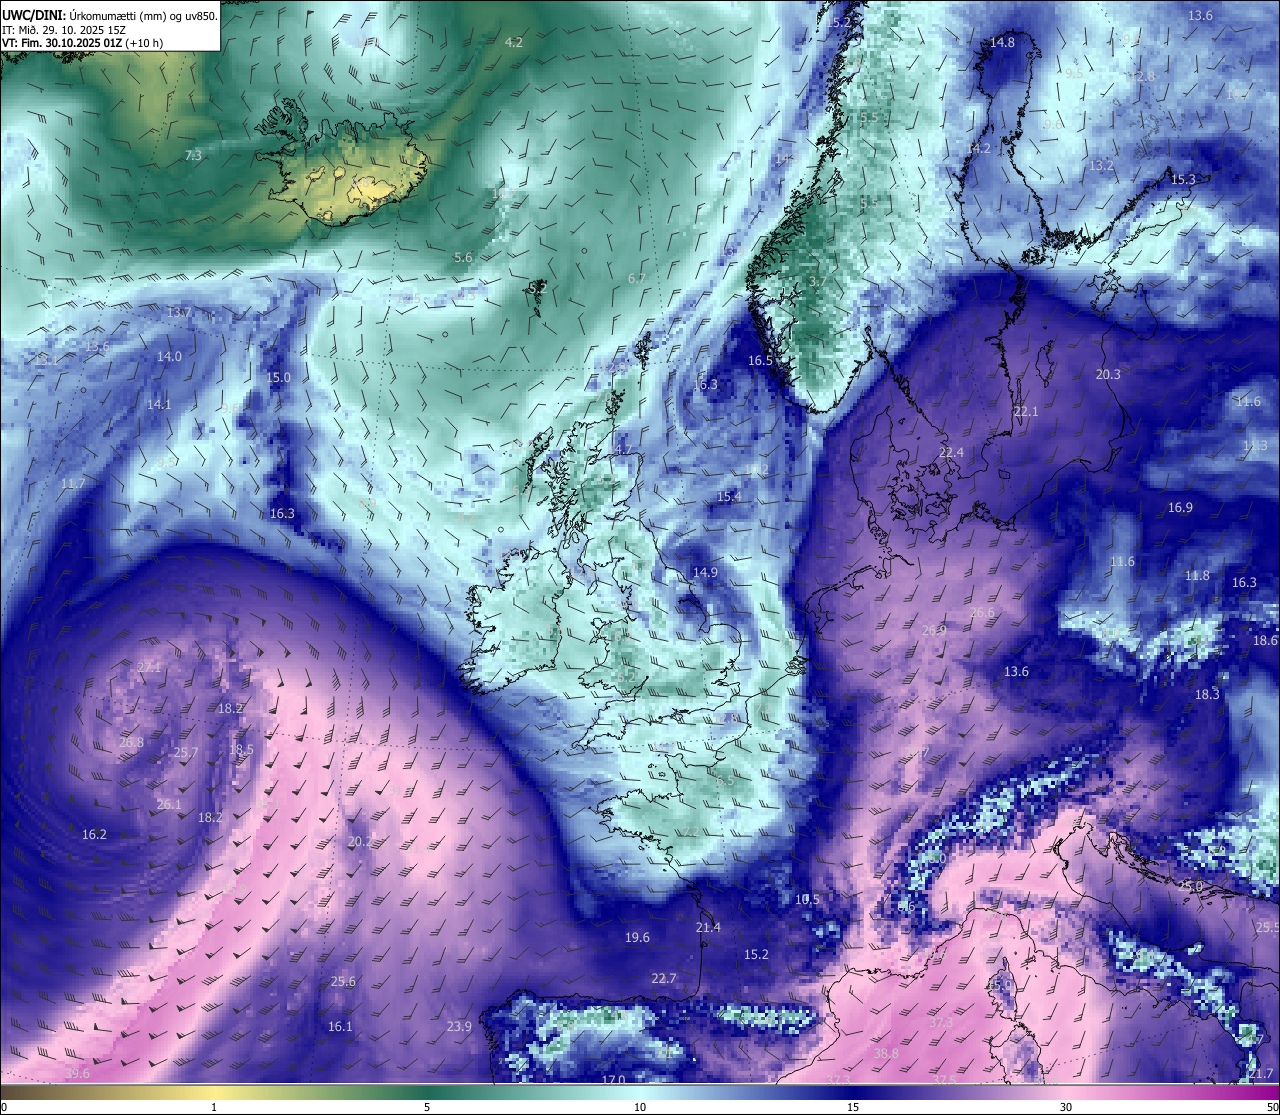Click the 16.2 map value
The image size is (1280, 1115).
[94, 833]
